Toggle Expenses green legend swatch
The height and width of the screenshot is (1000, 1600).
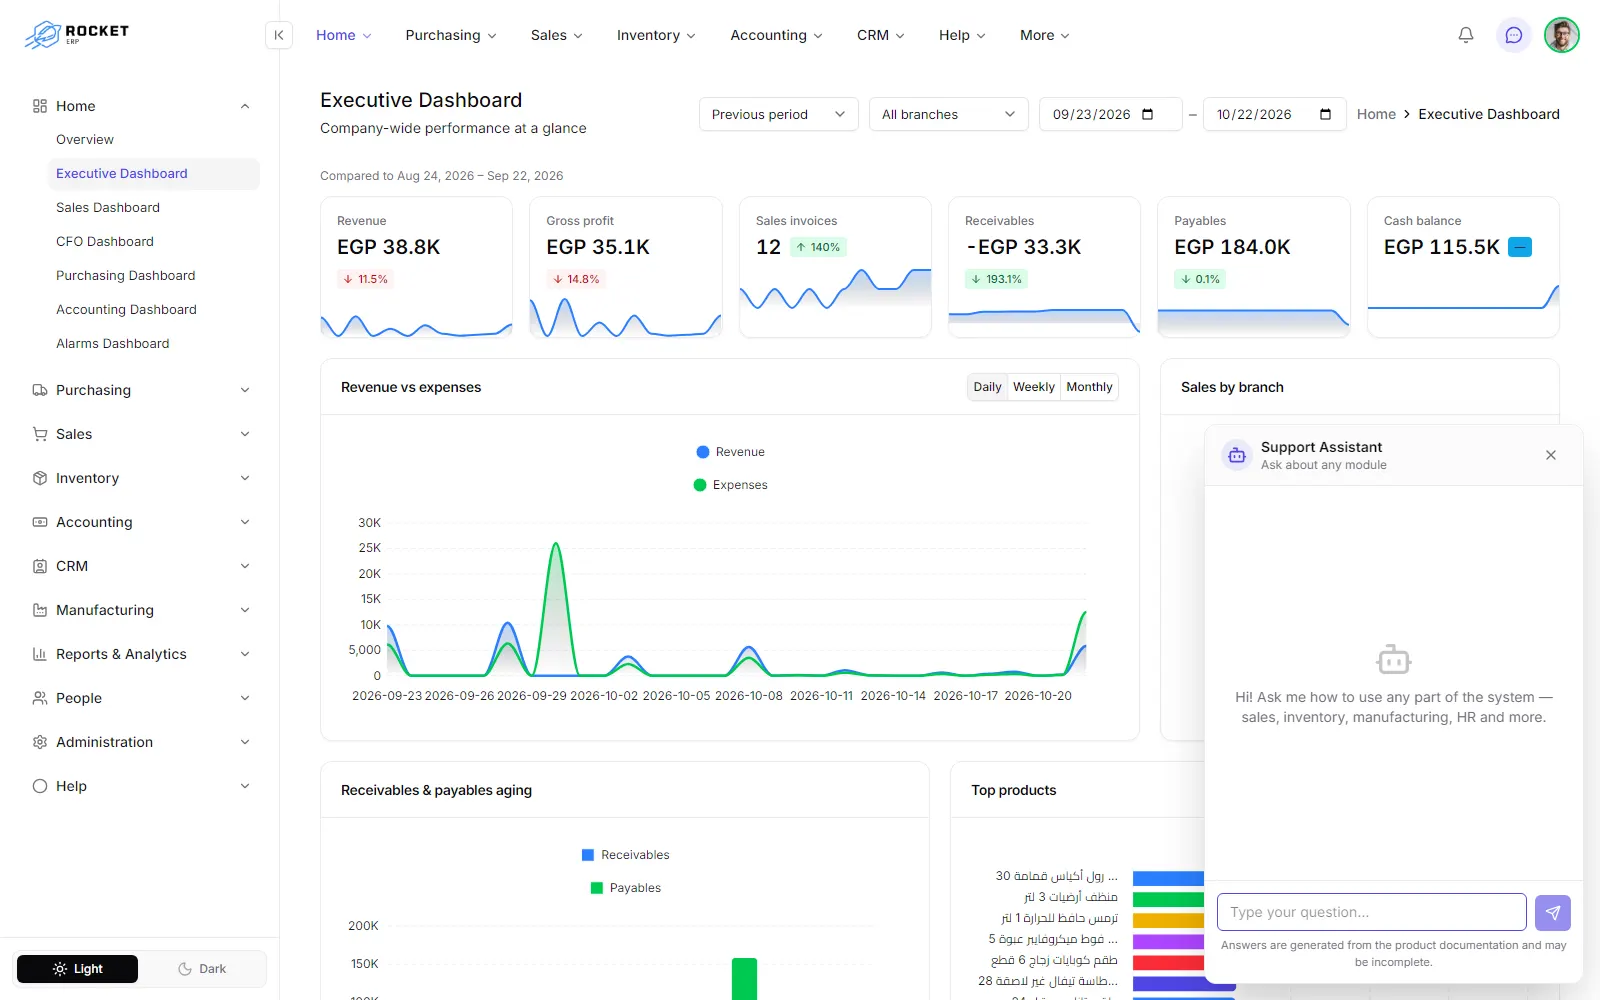[x=700, y=485]
